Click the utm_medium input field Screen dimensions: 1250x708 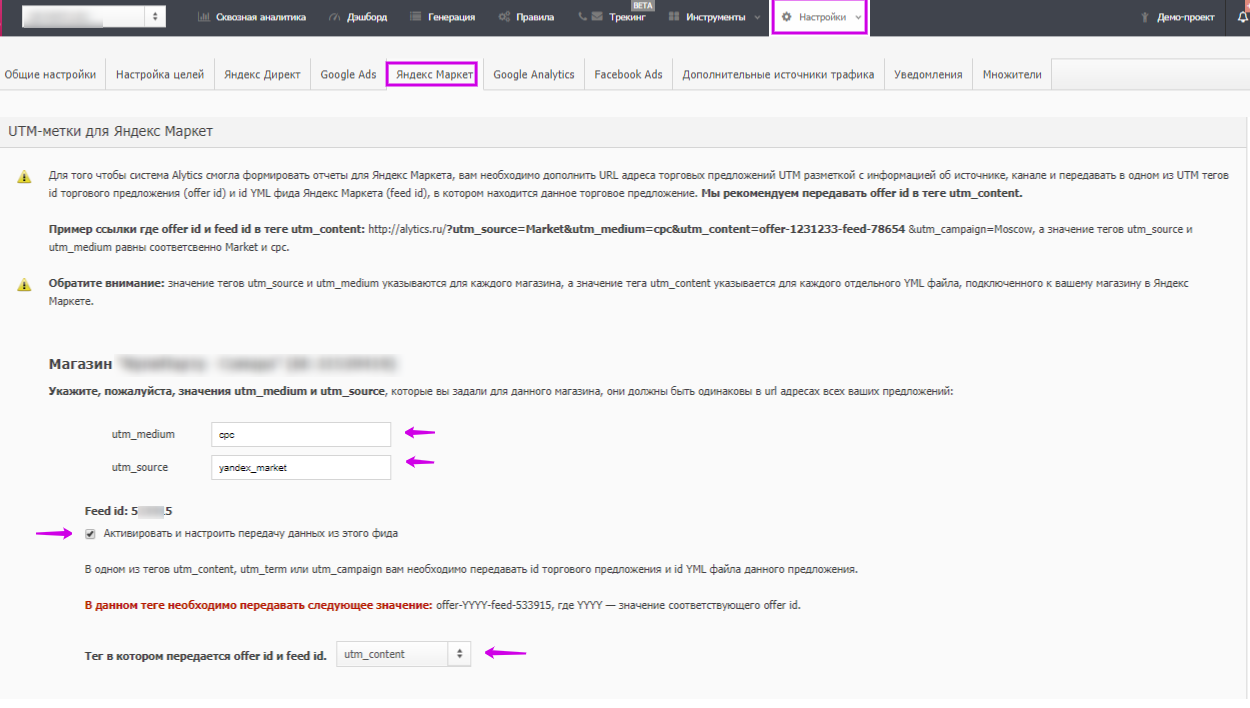tap(301, 435)
